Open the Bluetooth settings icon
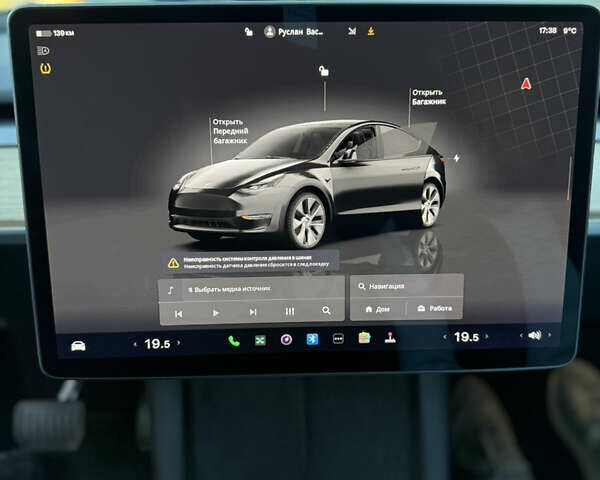The height and width of the screenshot is (480, 600). point(312,340)
